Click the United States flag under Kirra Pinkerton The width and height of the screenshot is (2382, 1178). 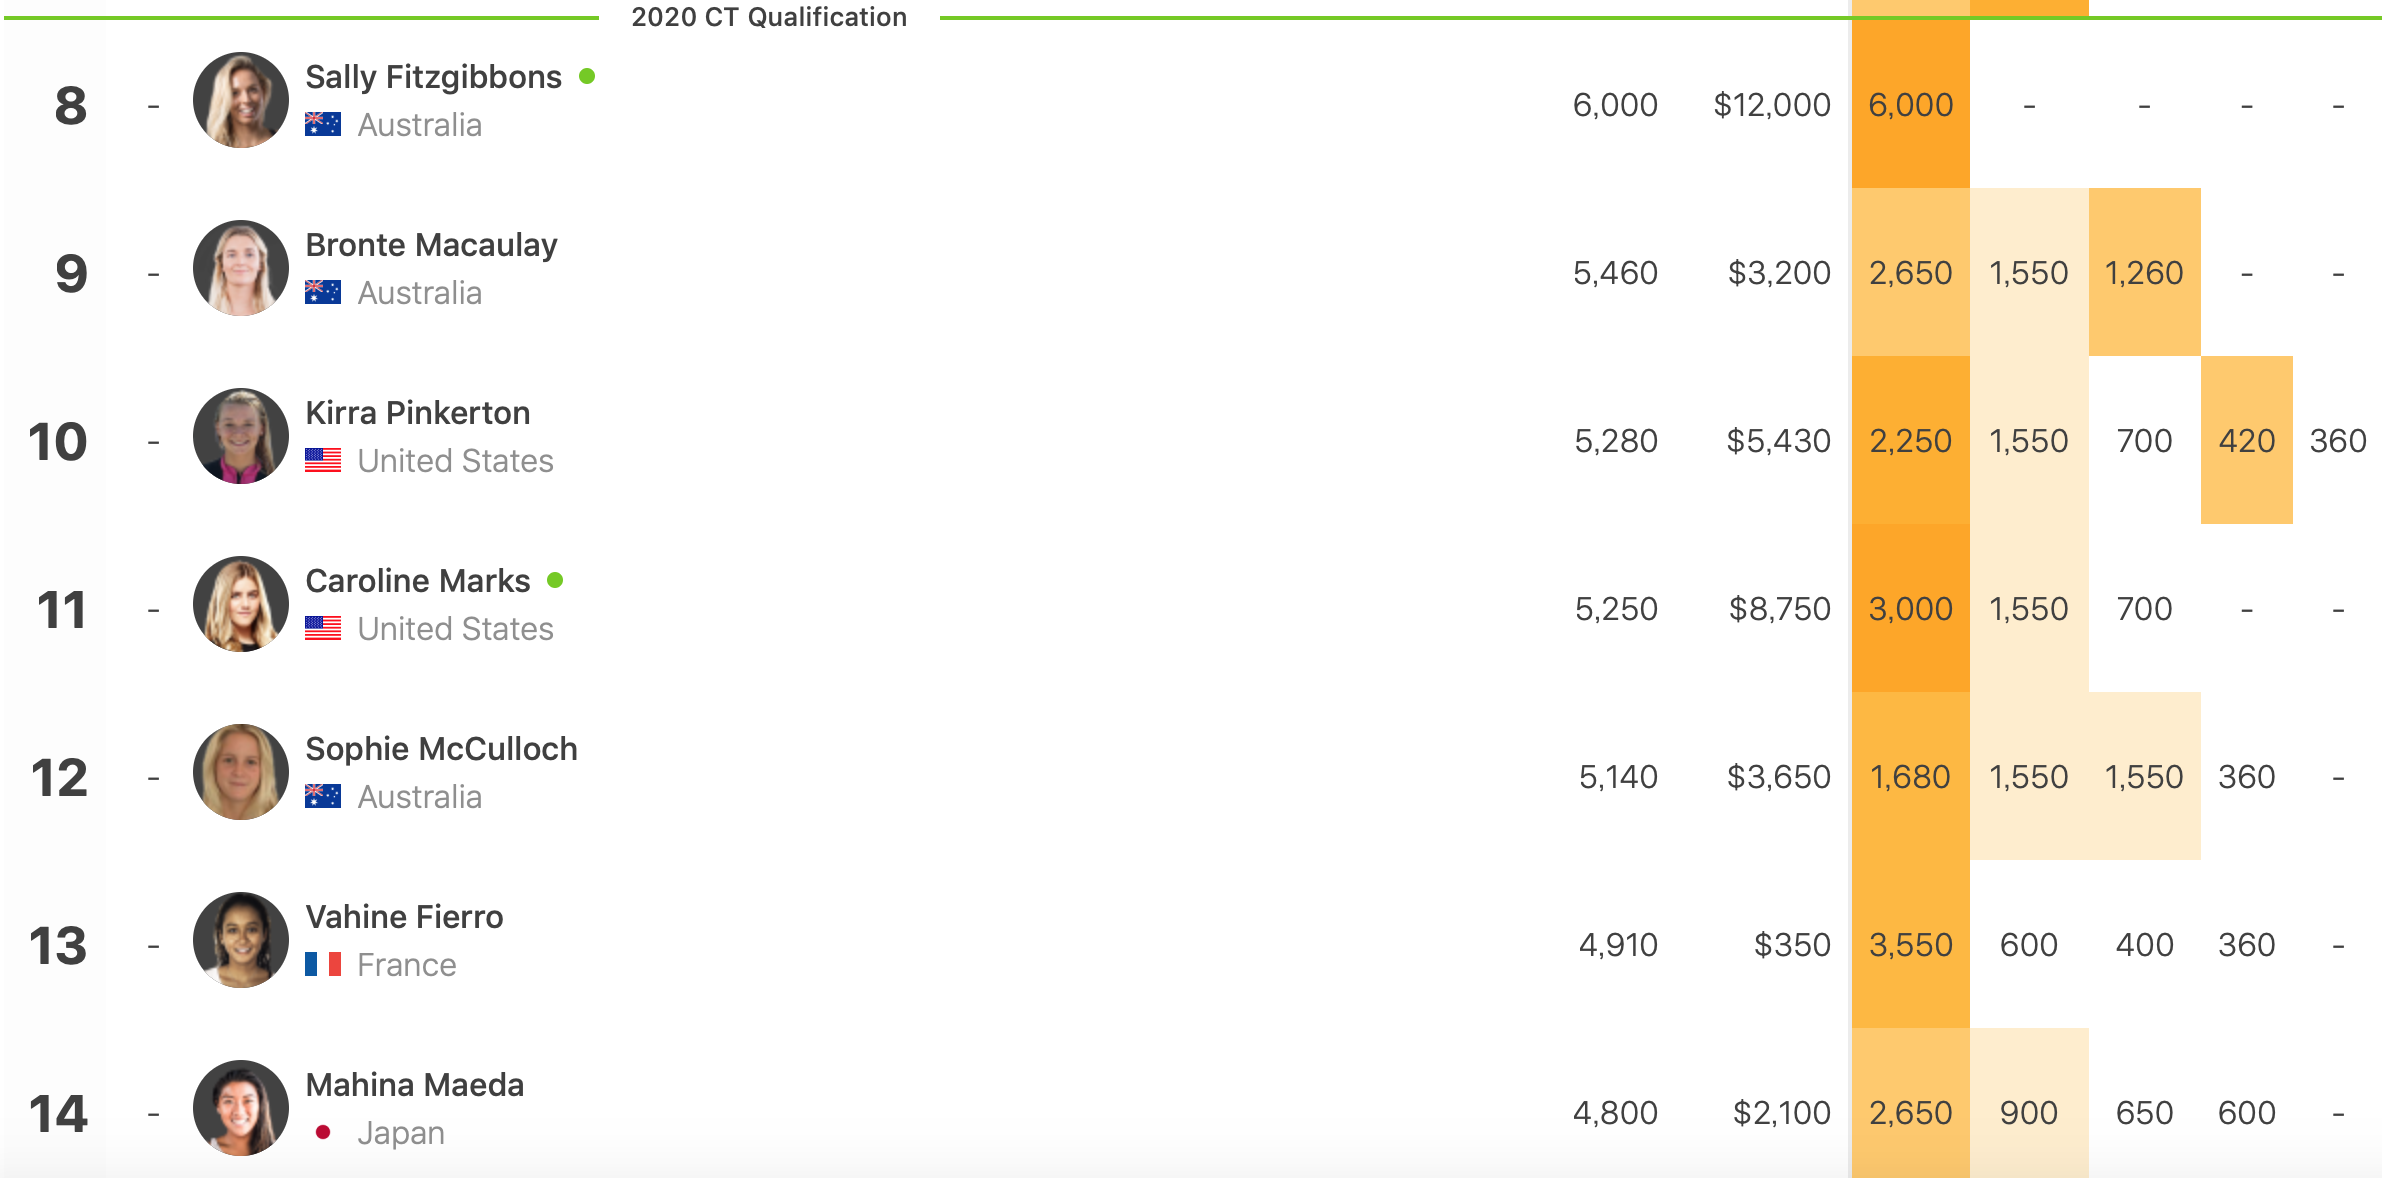[x=323, y=460]
